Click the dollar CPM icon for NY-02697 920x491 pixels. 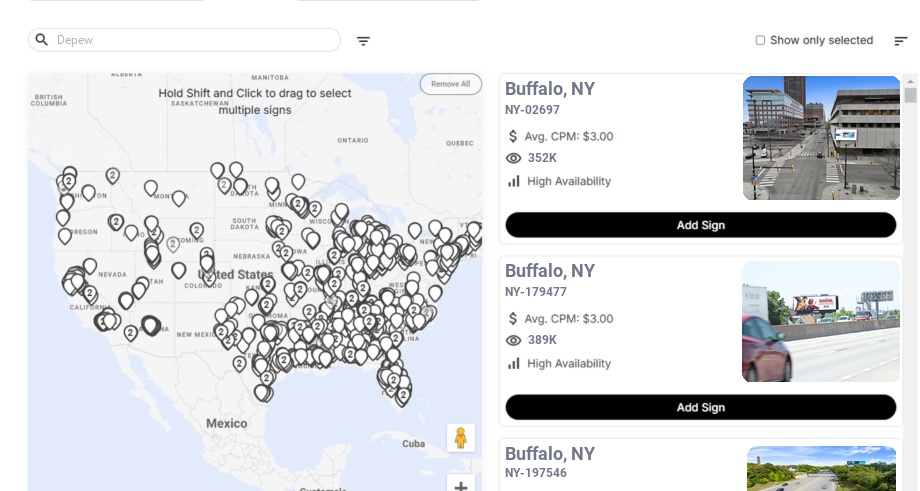point(514,136)
